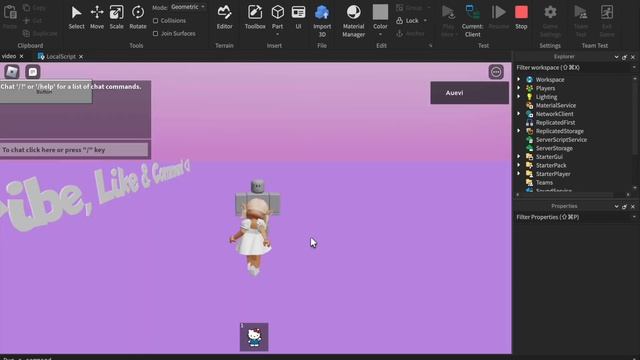Open the in-game more options circle icon
The image size is (640, 360).
click(496, 72)
